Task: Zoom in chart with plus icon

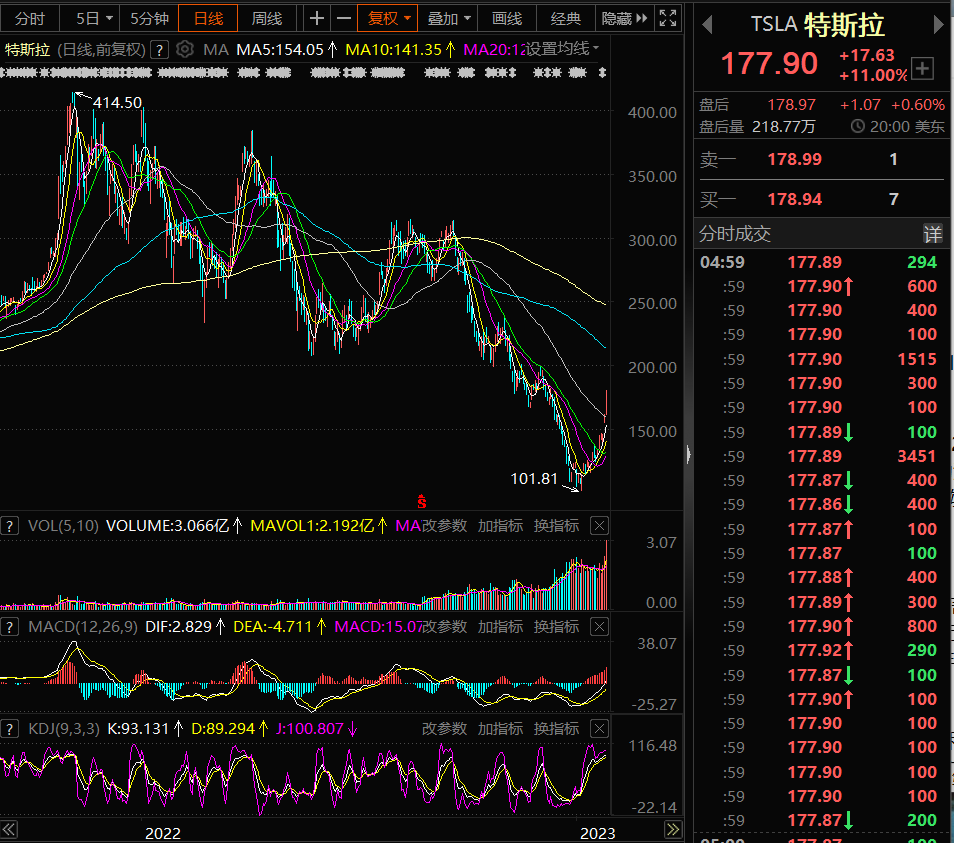Action: [316, 18]
